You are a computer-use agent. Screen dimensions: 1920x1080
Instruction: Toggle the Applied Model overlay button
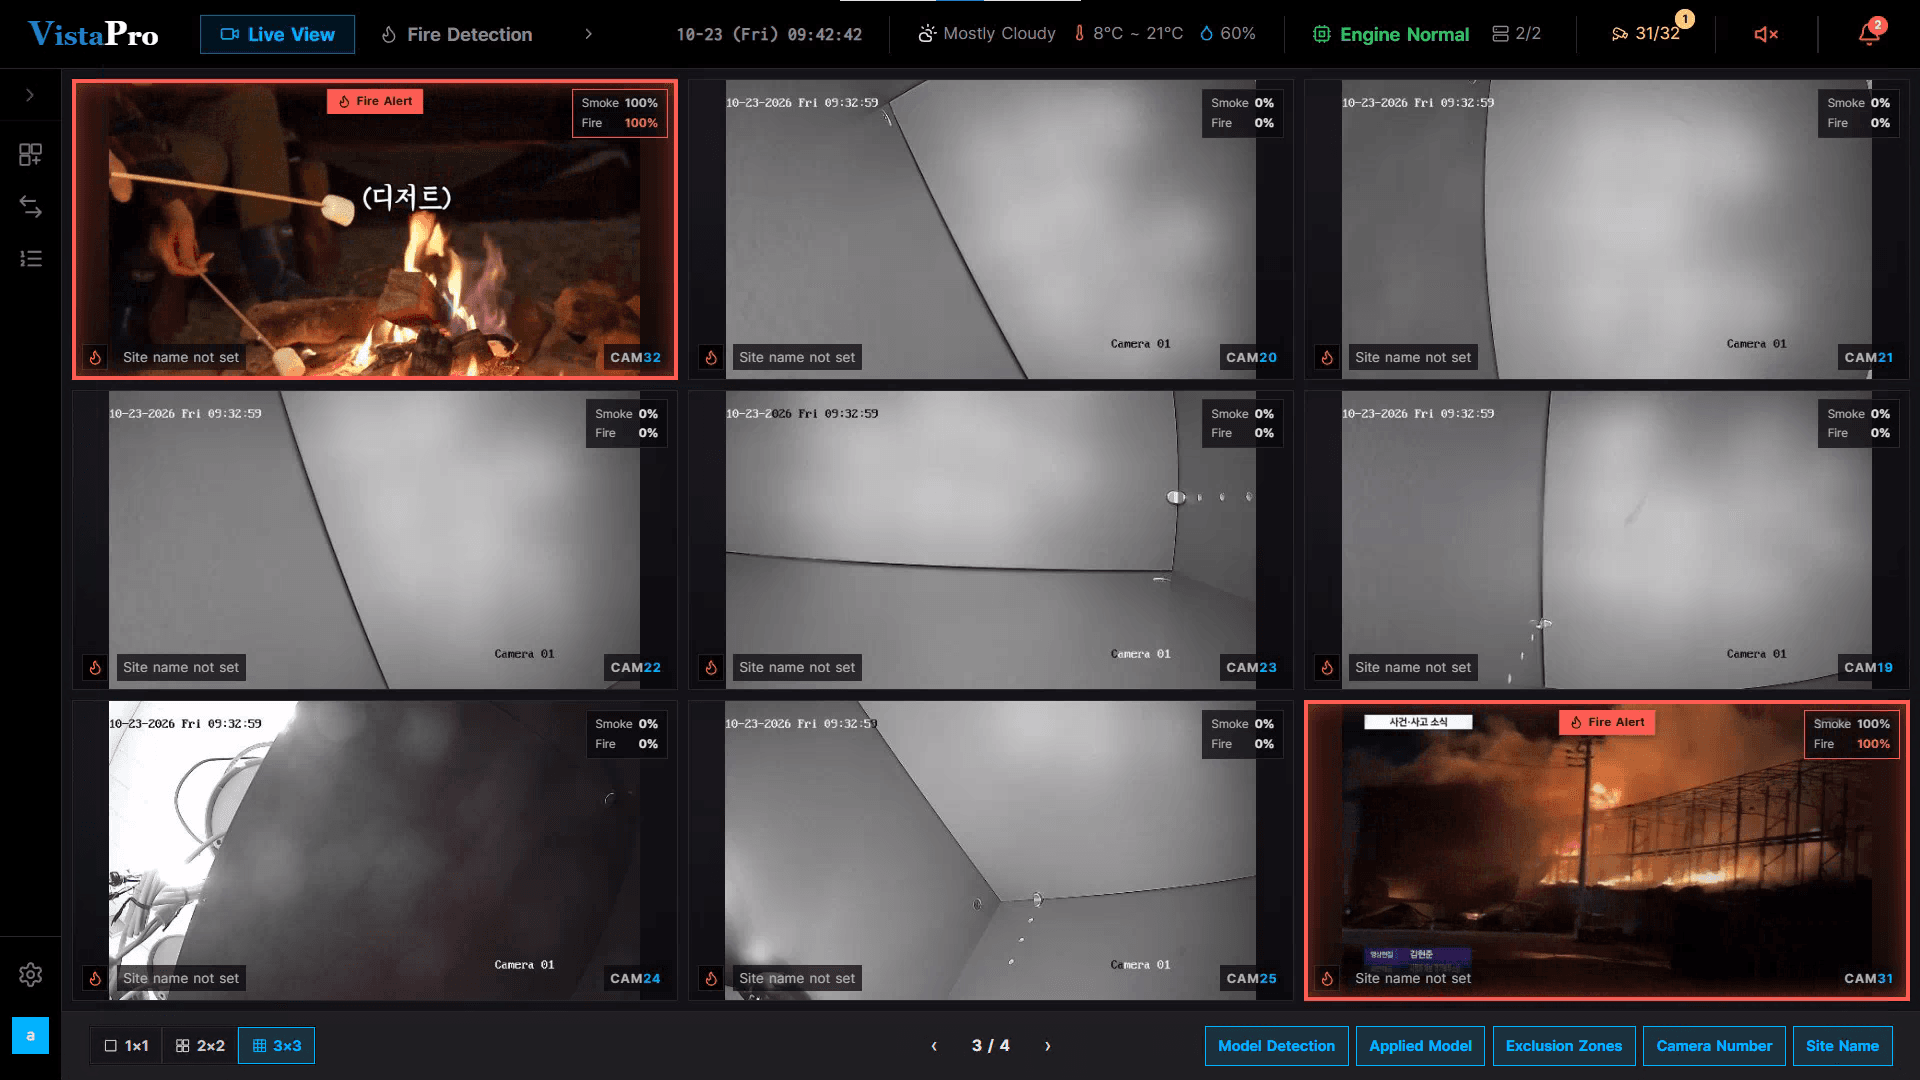point(1420,1046)
